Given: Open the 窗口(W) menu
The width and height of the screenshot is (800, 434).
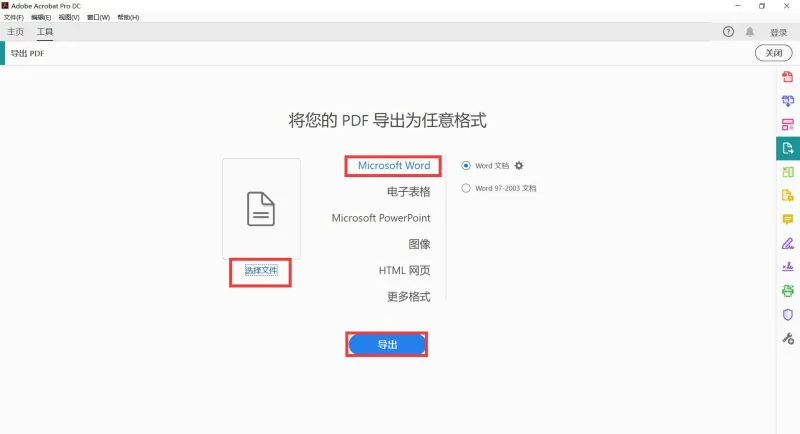Looking at the screenshot, I should click(x=98, y=17).
